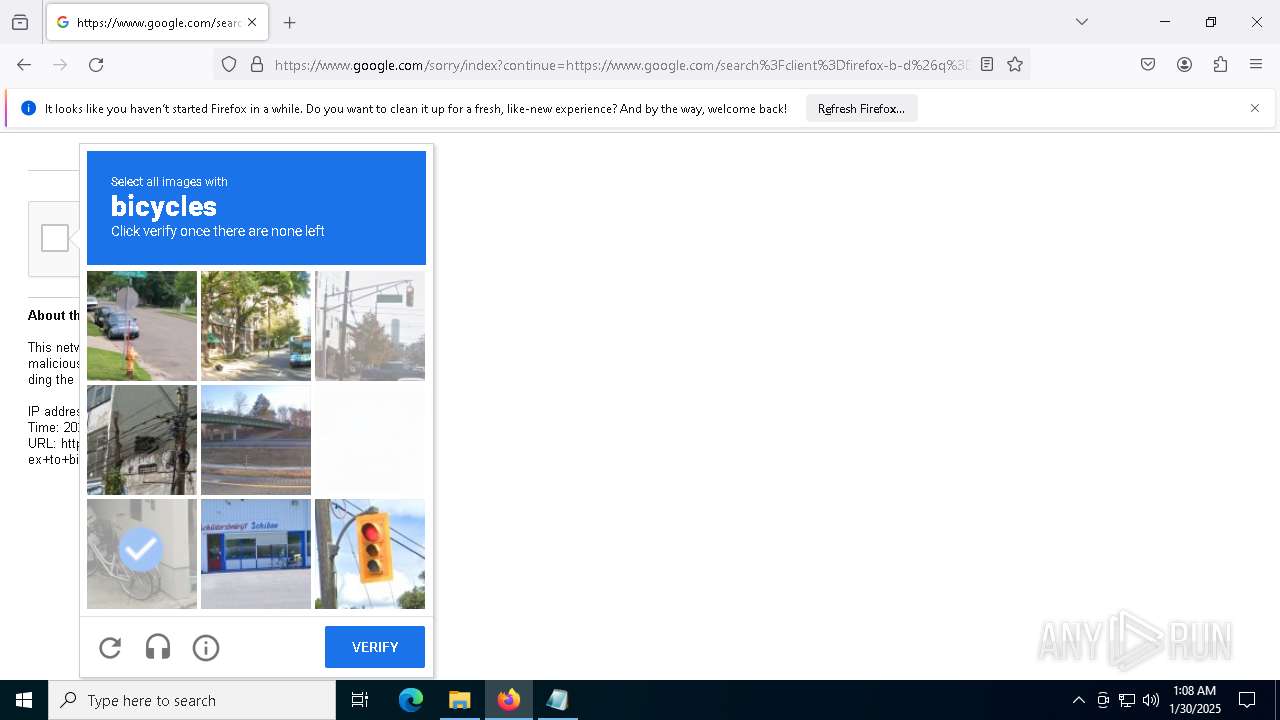
Task: Click the blue VERIFY button
Action: pyautogui.click(x=375, y=647)
